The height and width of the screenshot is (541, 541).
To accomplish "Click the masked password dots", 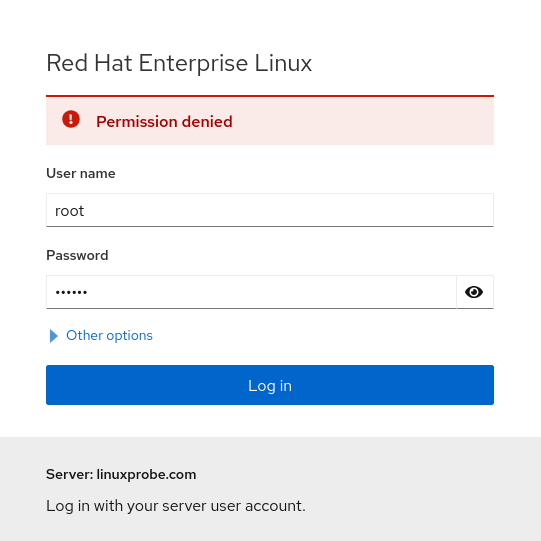I will tap(71, 293).
